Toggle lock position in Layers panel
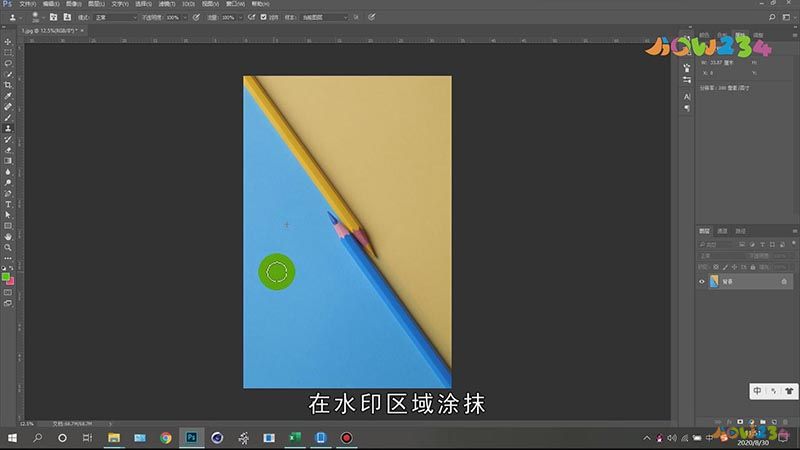800x450 pixels. point(734,267)
